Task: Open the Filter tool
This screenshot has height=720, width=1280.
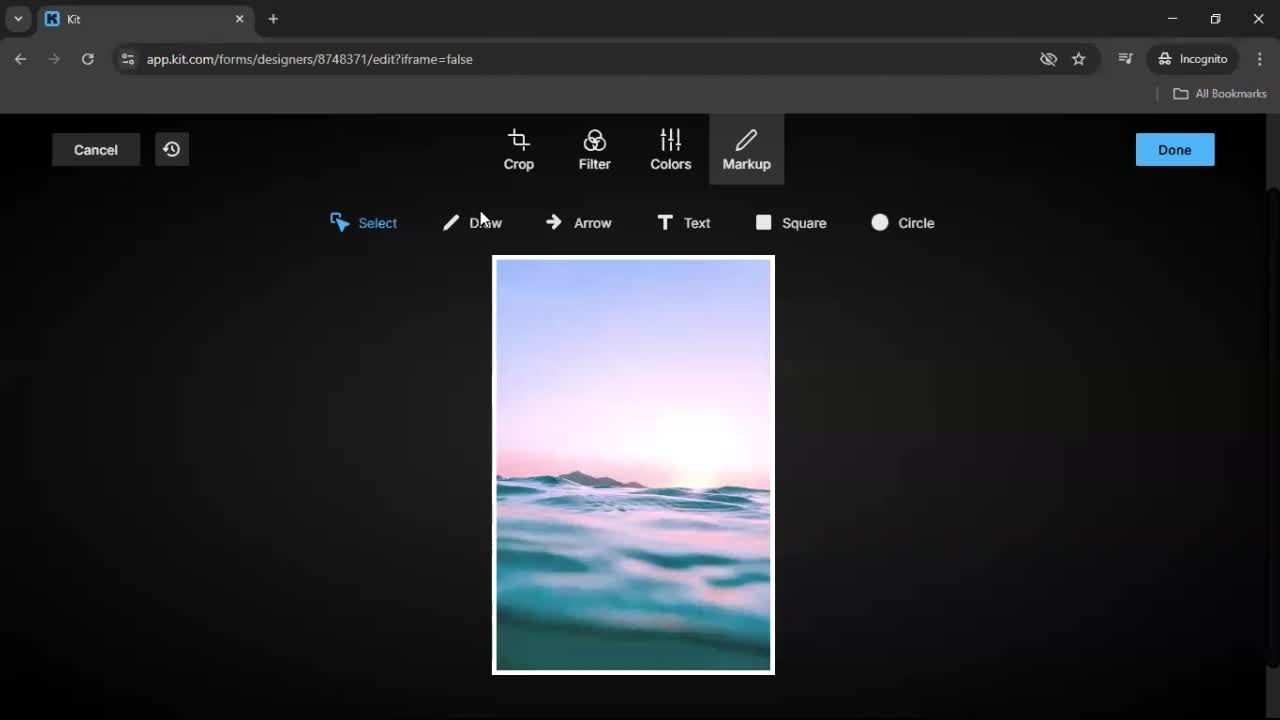Action: pyautogui.click(x=594, y=149)
